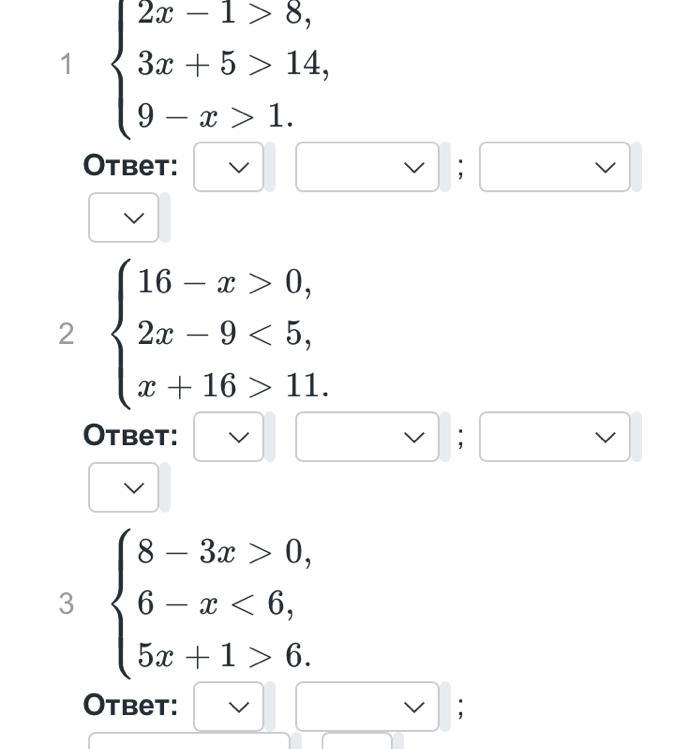The width and height of the screenshot is (693, 749).
Task: Open the closing bracket dropdown for system 2
Action: pyautogui.click(x=123, y=487)
